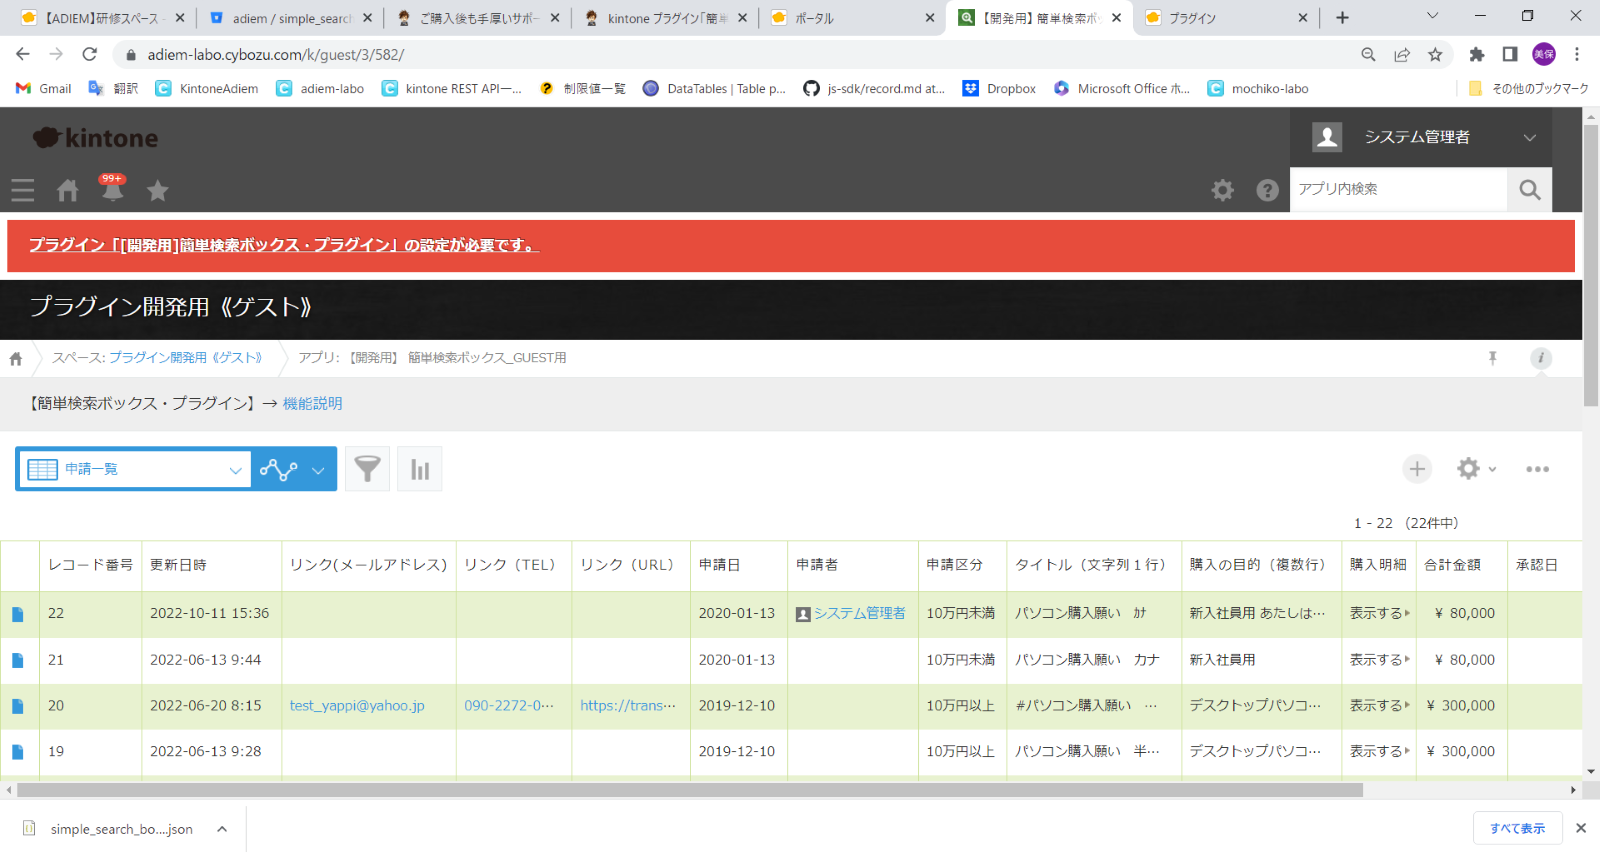Expand the 申請一覧 view dropdown
This screenshot has width=1600, height=858.
235,470
